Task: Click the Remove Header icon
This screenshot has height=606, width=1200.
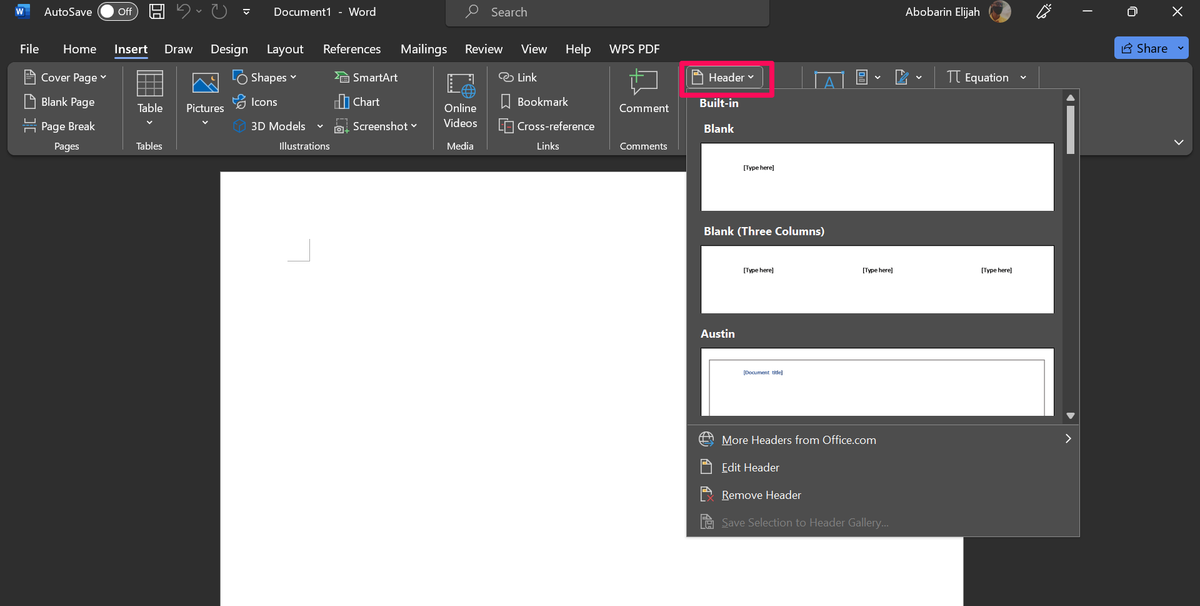Action: 706,495
